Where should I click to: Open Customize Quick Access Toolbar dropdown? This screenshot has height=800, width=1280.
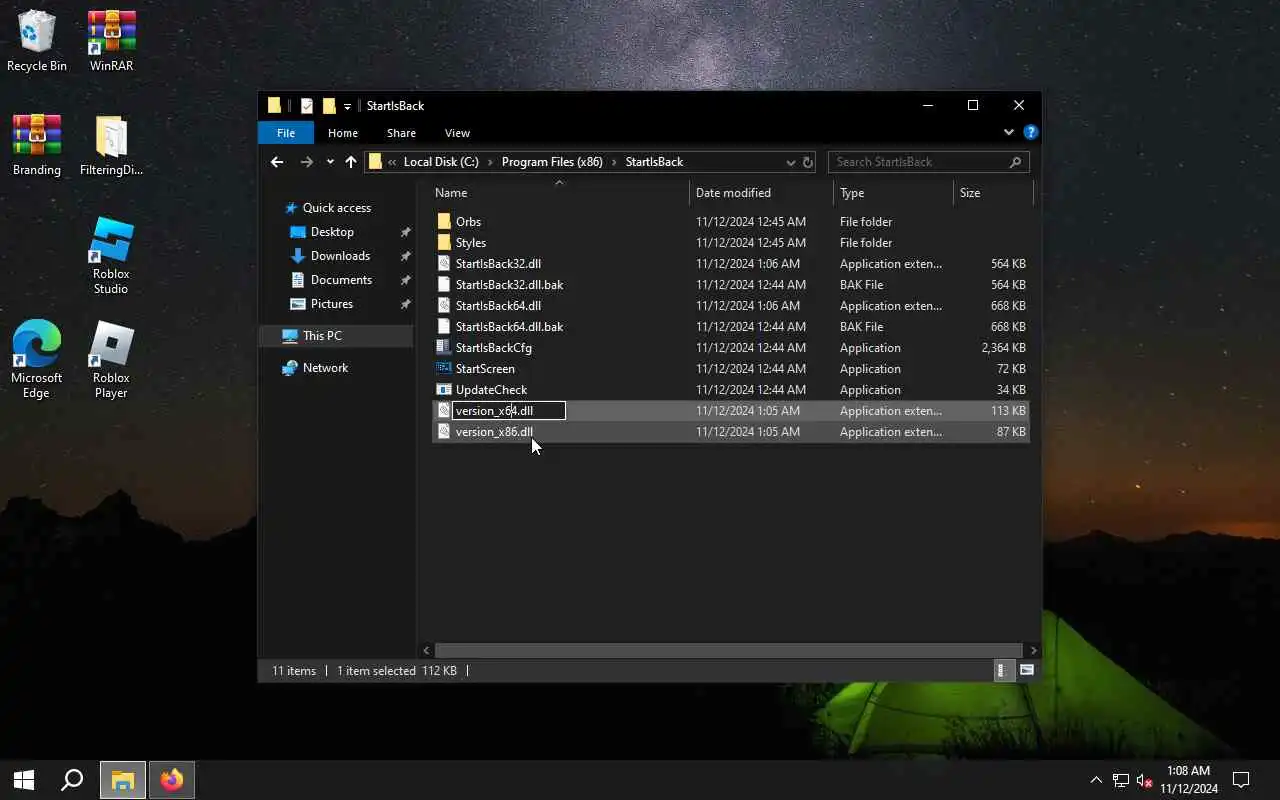tap(348, 106)
